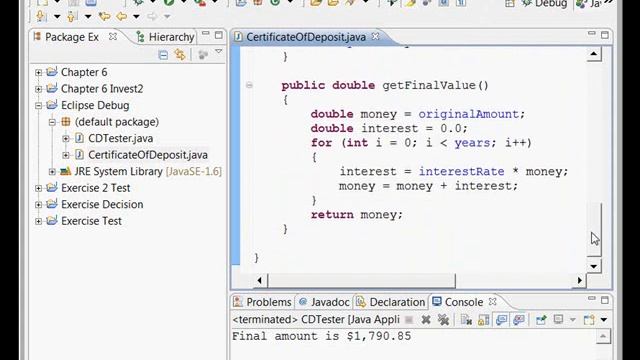Clear the Console output
Viewport: 640px width, 360px height.
(x=466, y=320)
